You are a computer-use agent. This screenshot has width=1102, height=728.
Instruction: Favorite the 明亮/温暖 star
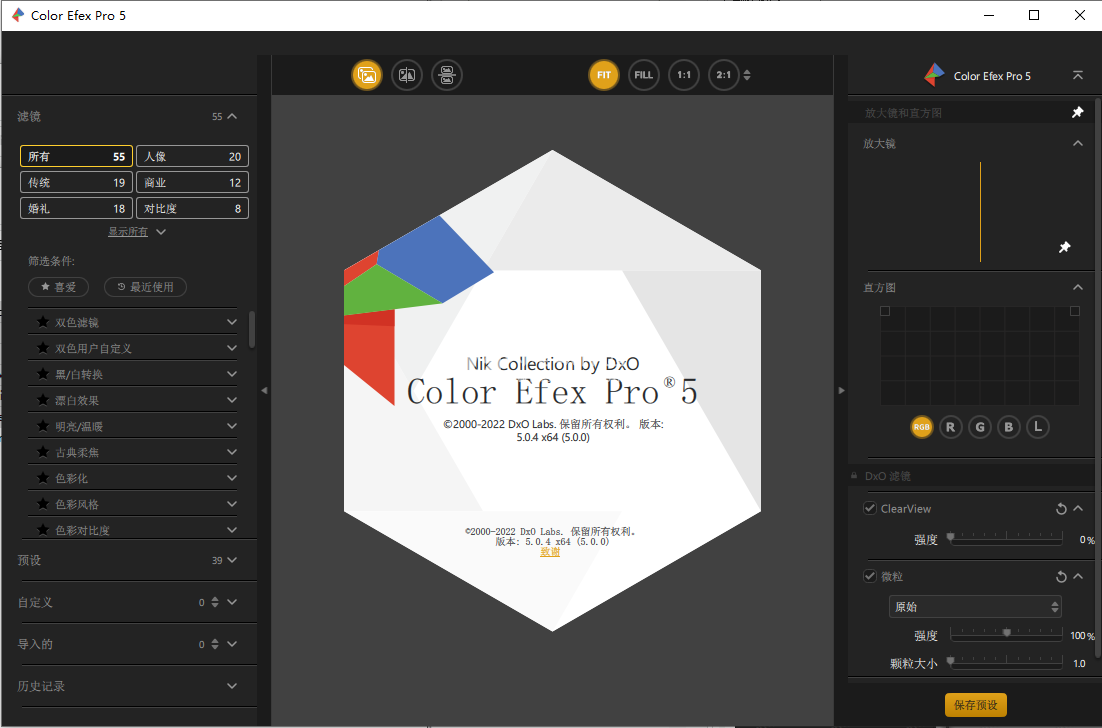(43, 426)
